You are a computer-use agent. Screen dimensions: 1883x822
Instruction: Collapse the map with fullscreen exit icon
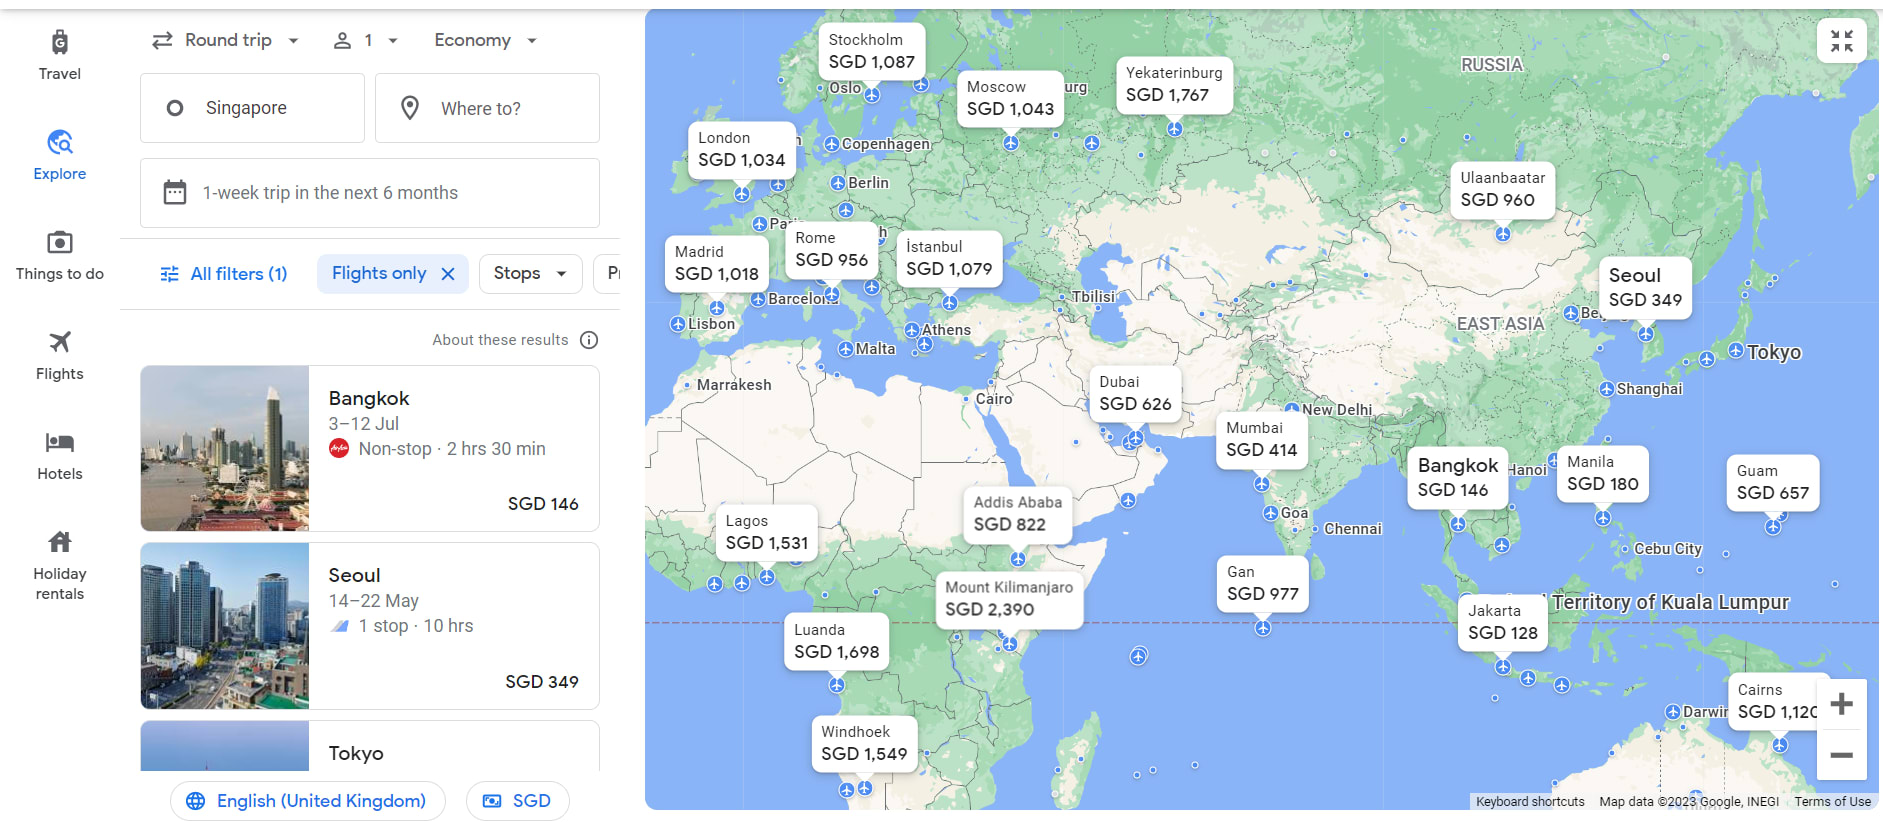(x=1842, y=40)
